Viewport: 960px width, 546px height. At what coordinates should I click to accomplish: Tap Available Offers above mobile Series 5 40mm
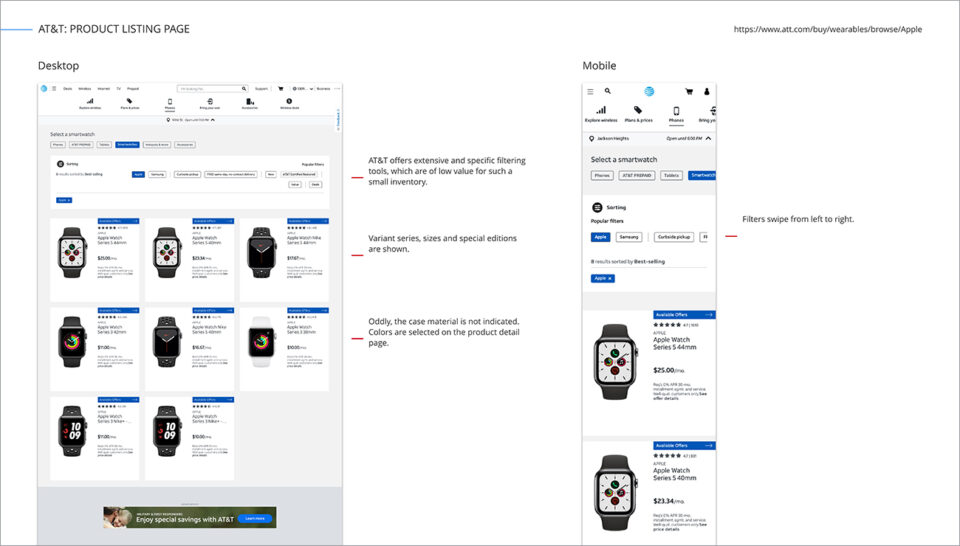click(x=684, y=446)
